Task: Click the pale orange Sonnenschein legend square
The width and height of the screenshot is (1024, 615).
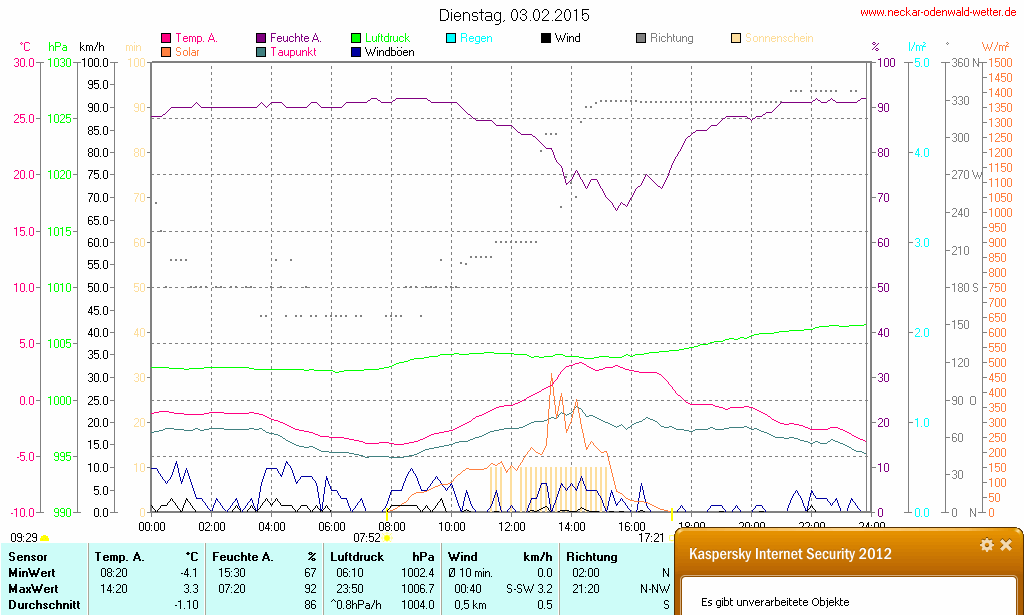Action: click(x=736, y=39)
